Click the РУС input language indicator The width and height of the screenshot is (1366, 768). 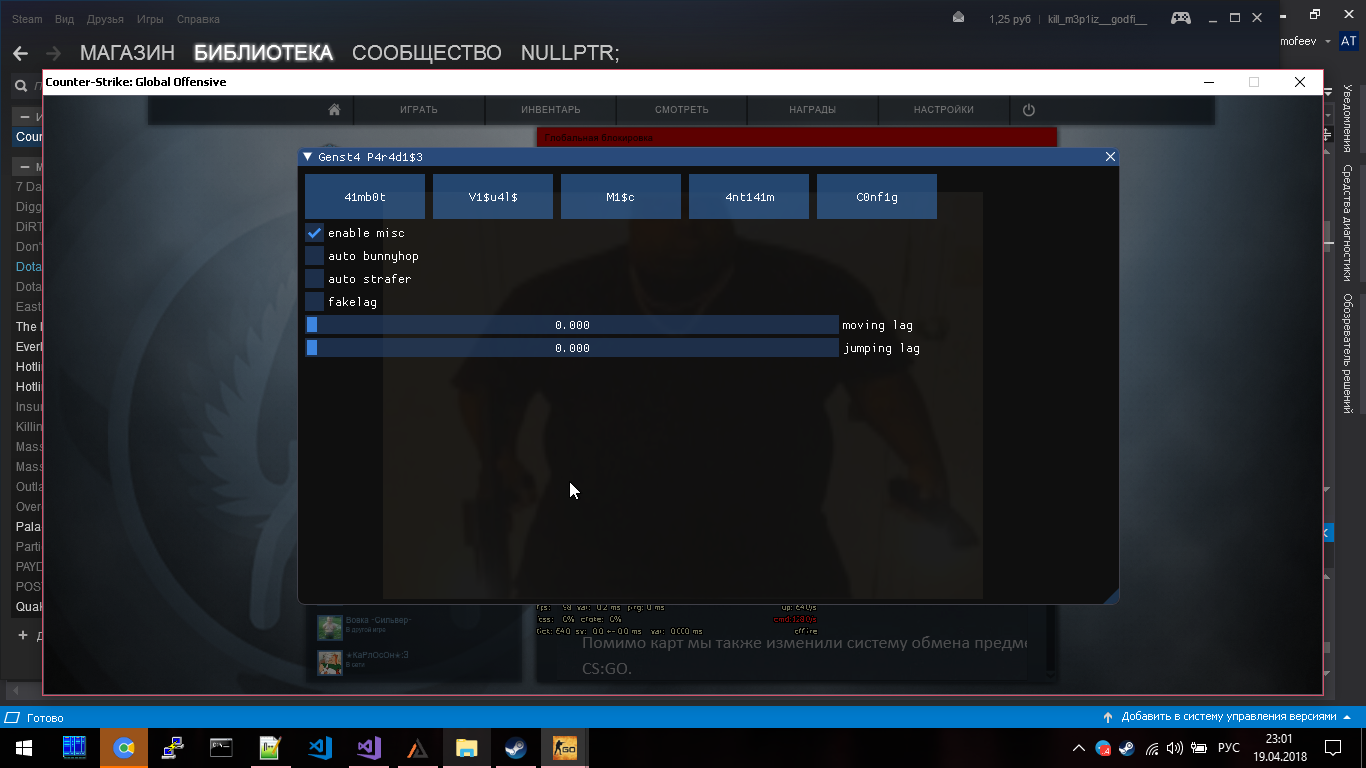1229,748
